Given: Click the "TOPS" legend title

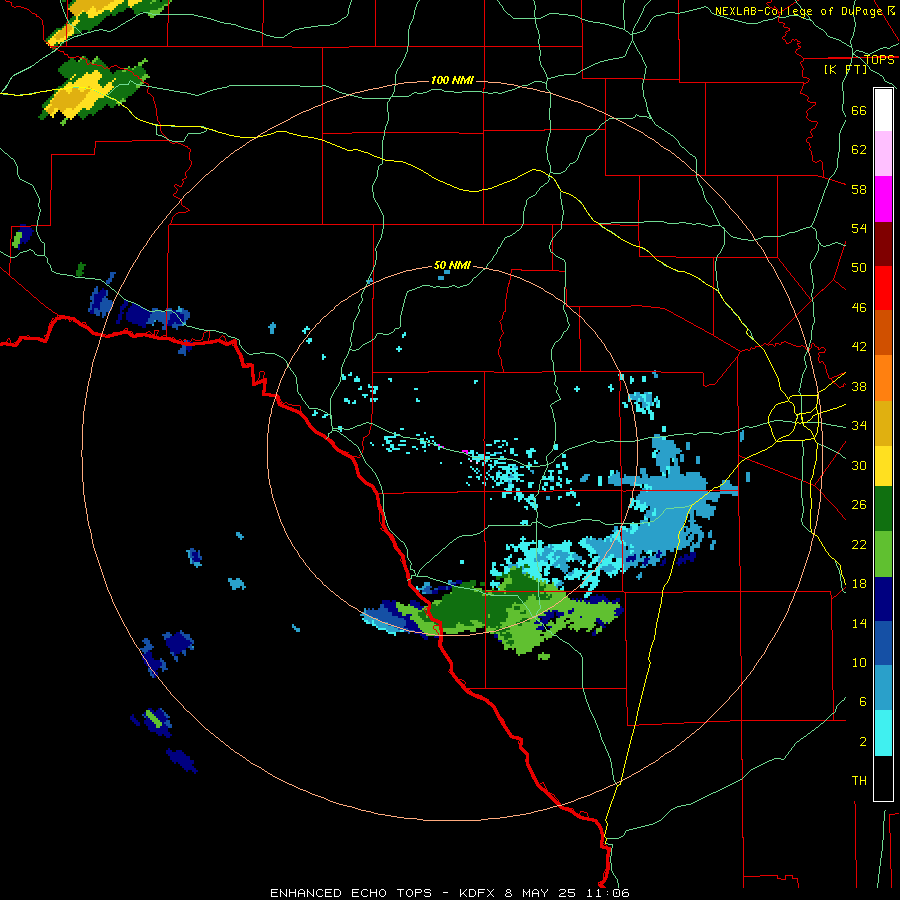Looking at the screenshot, I should [879, 60].
